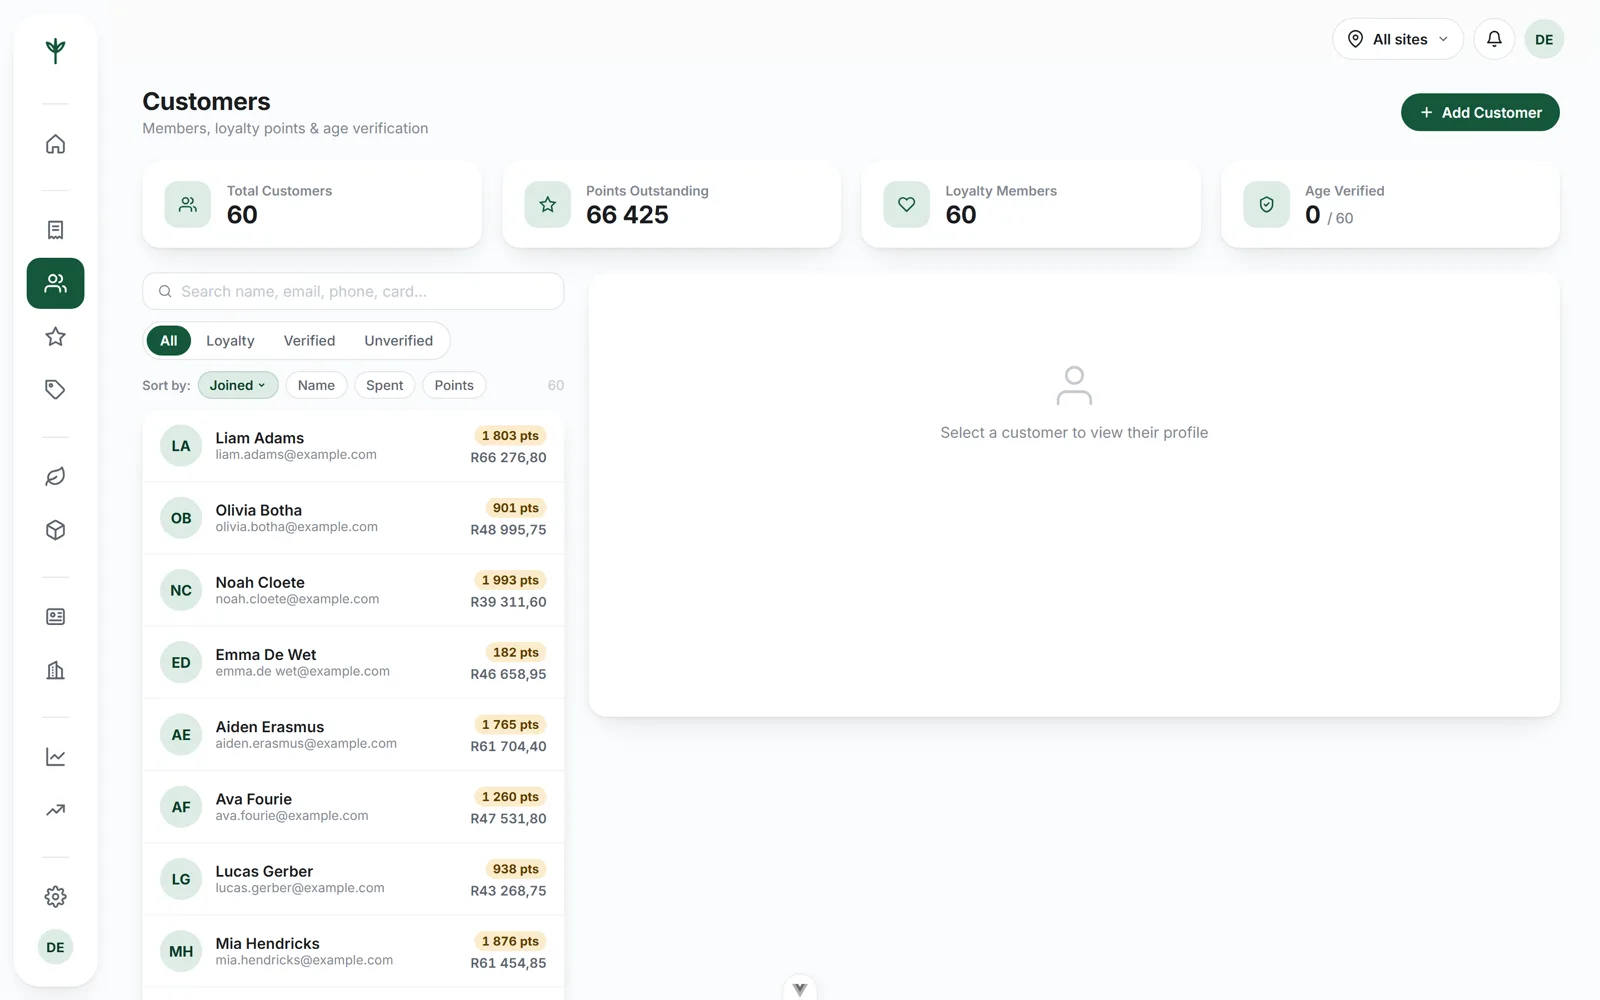Click the leaf logo in sidebar
This screenshot has width=1600, height=1000.
pyautogui.click(x=55, y=50)
